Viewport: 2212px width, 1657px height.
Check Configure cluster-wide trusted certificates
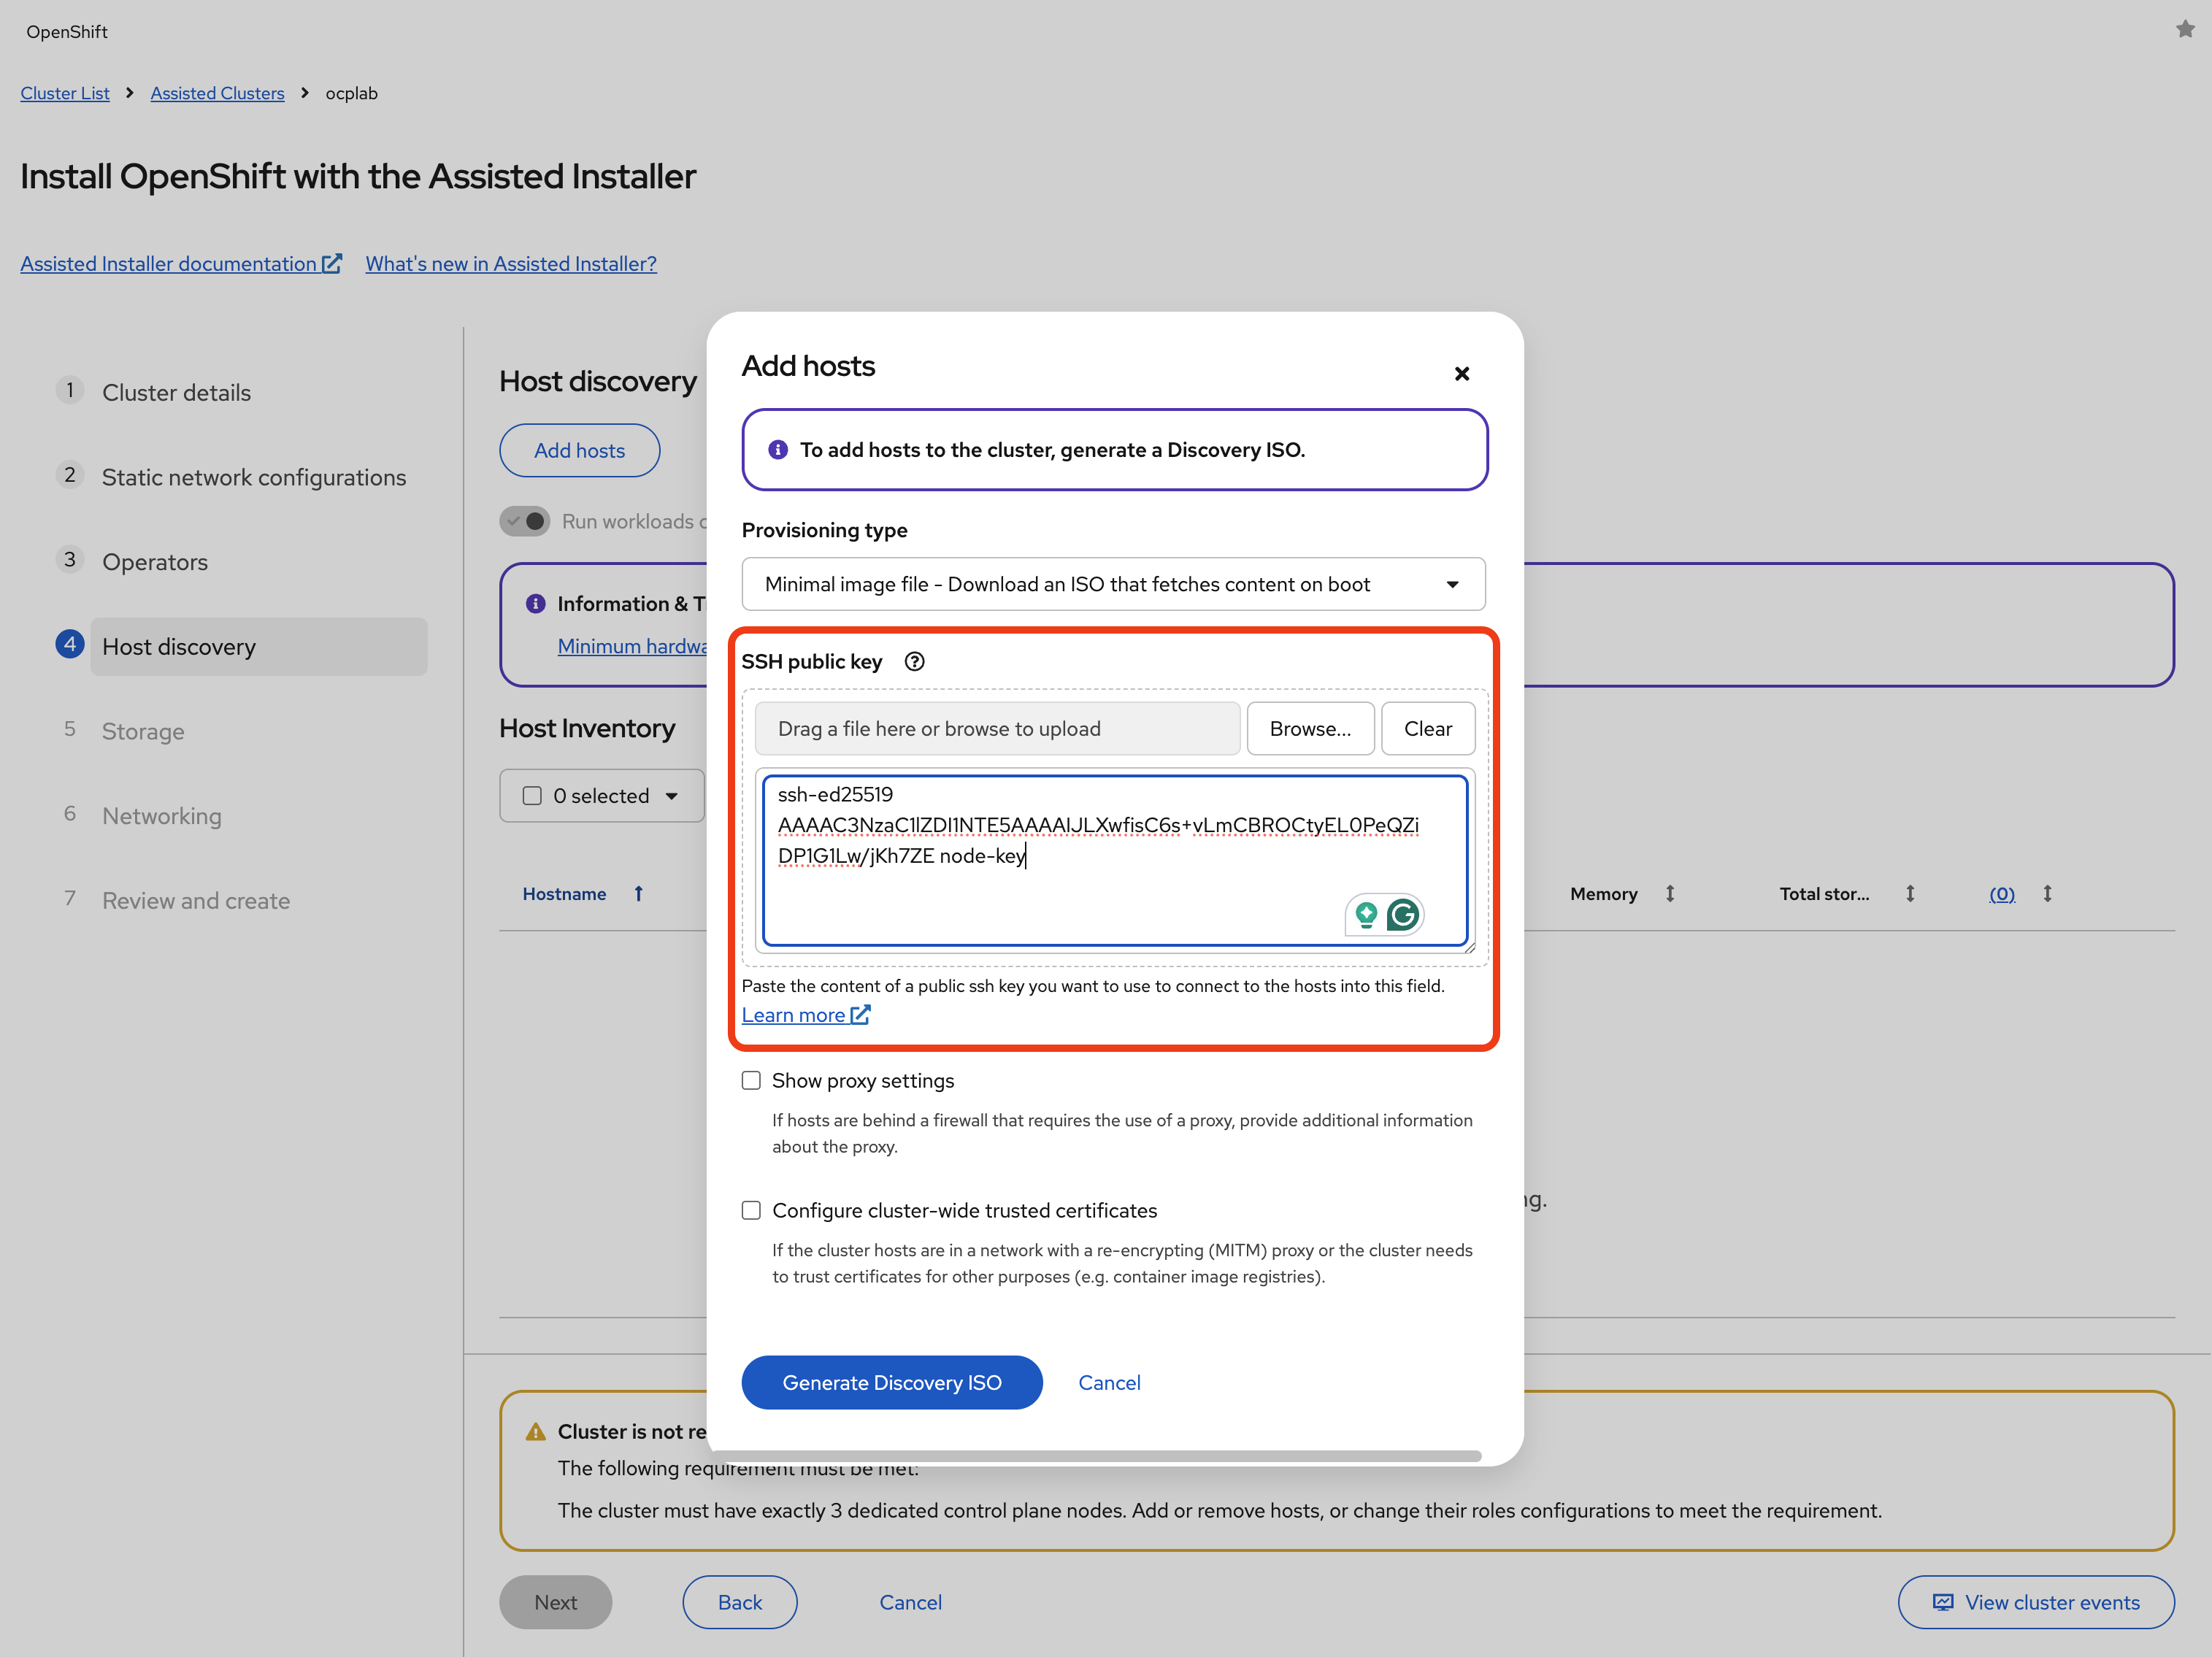(x=751, y=1210)
